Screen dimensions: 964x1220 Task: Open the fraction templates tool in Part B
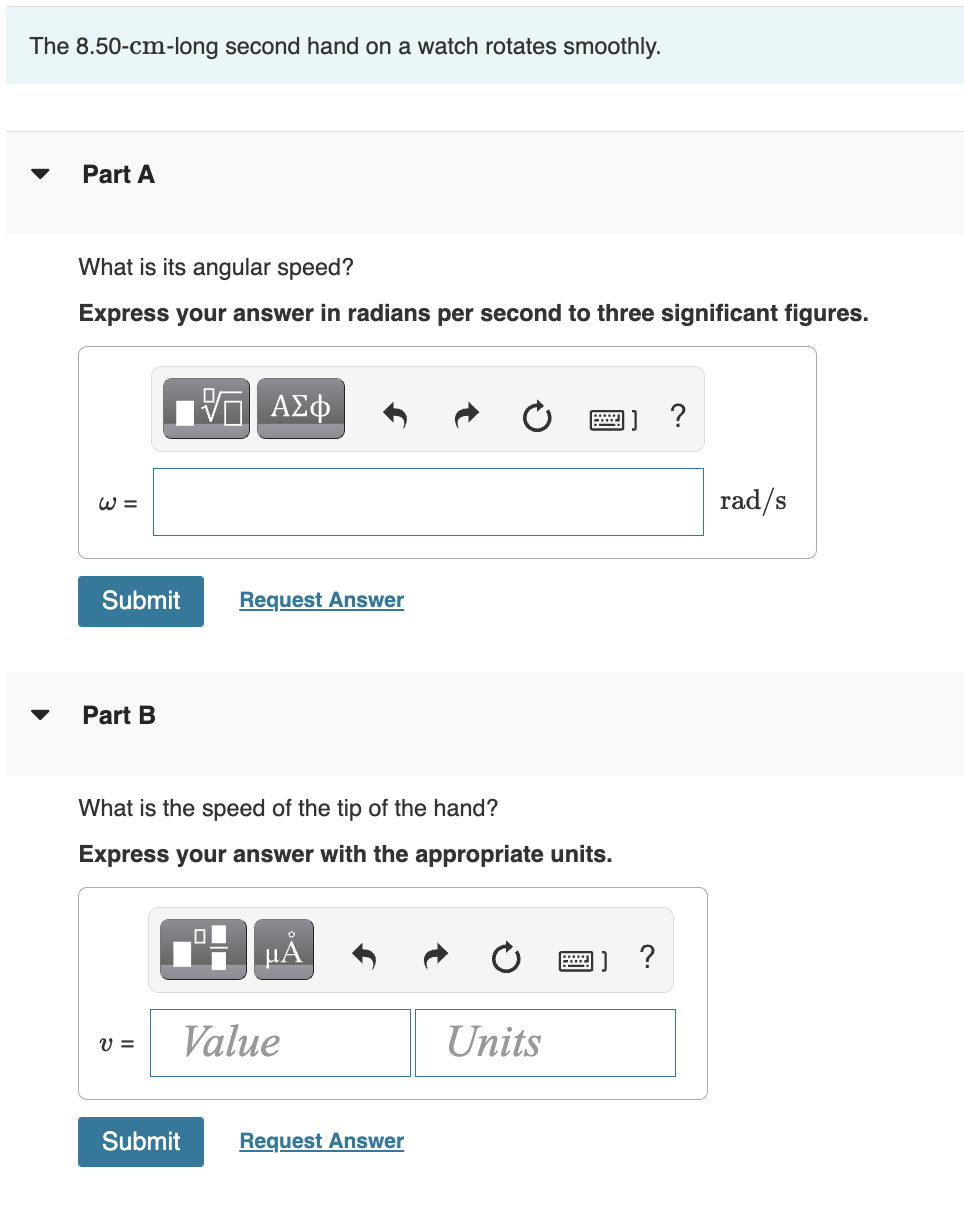[x=203, y=949]
